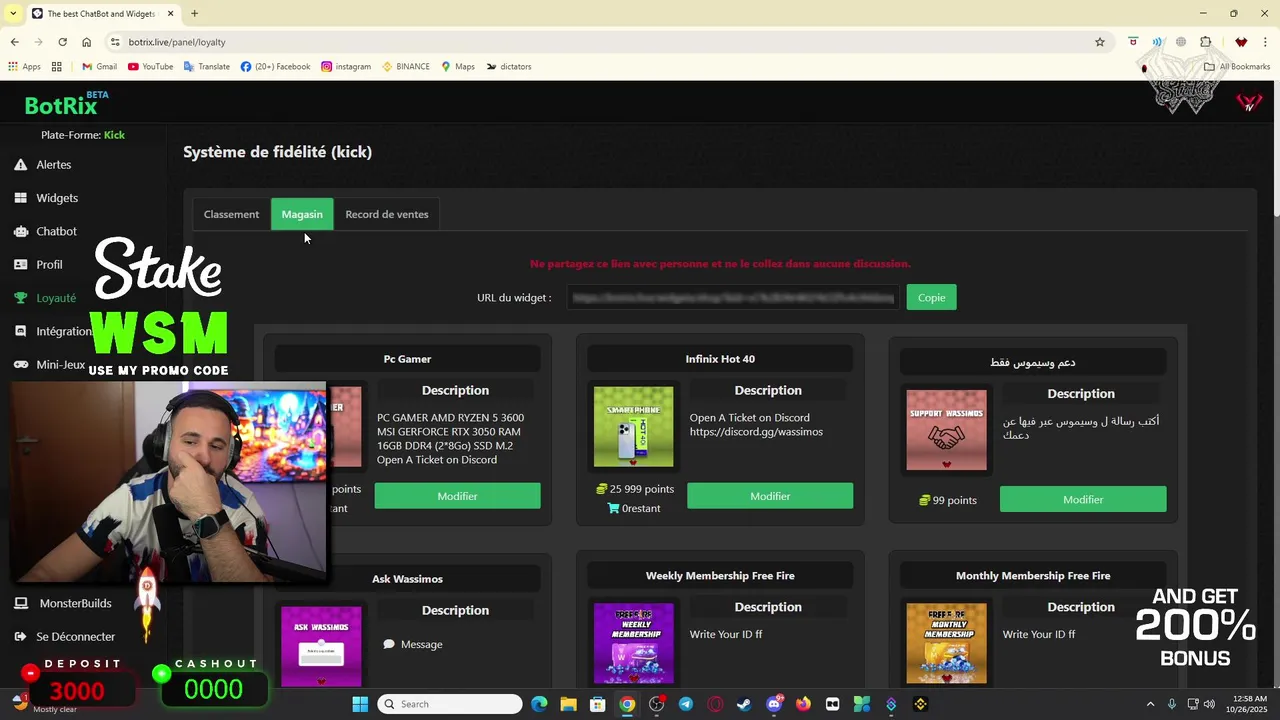Image resolution: width=1280 pixels, height=720 pixels.
Task: Click the Ask Wassimos card title
Action: click(407, 579)
